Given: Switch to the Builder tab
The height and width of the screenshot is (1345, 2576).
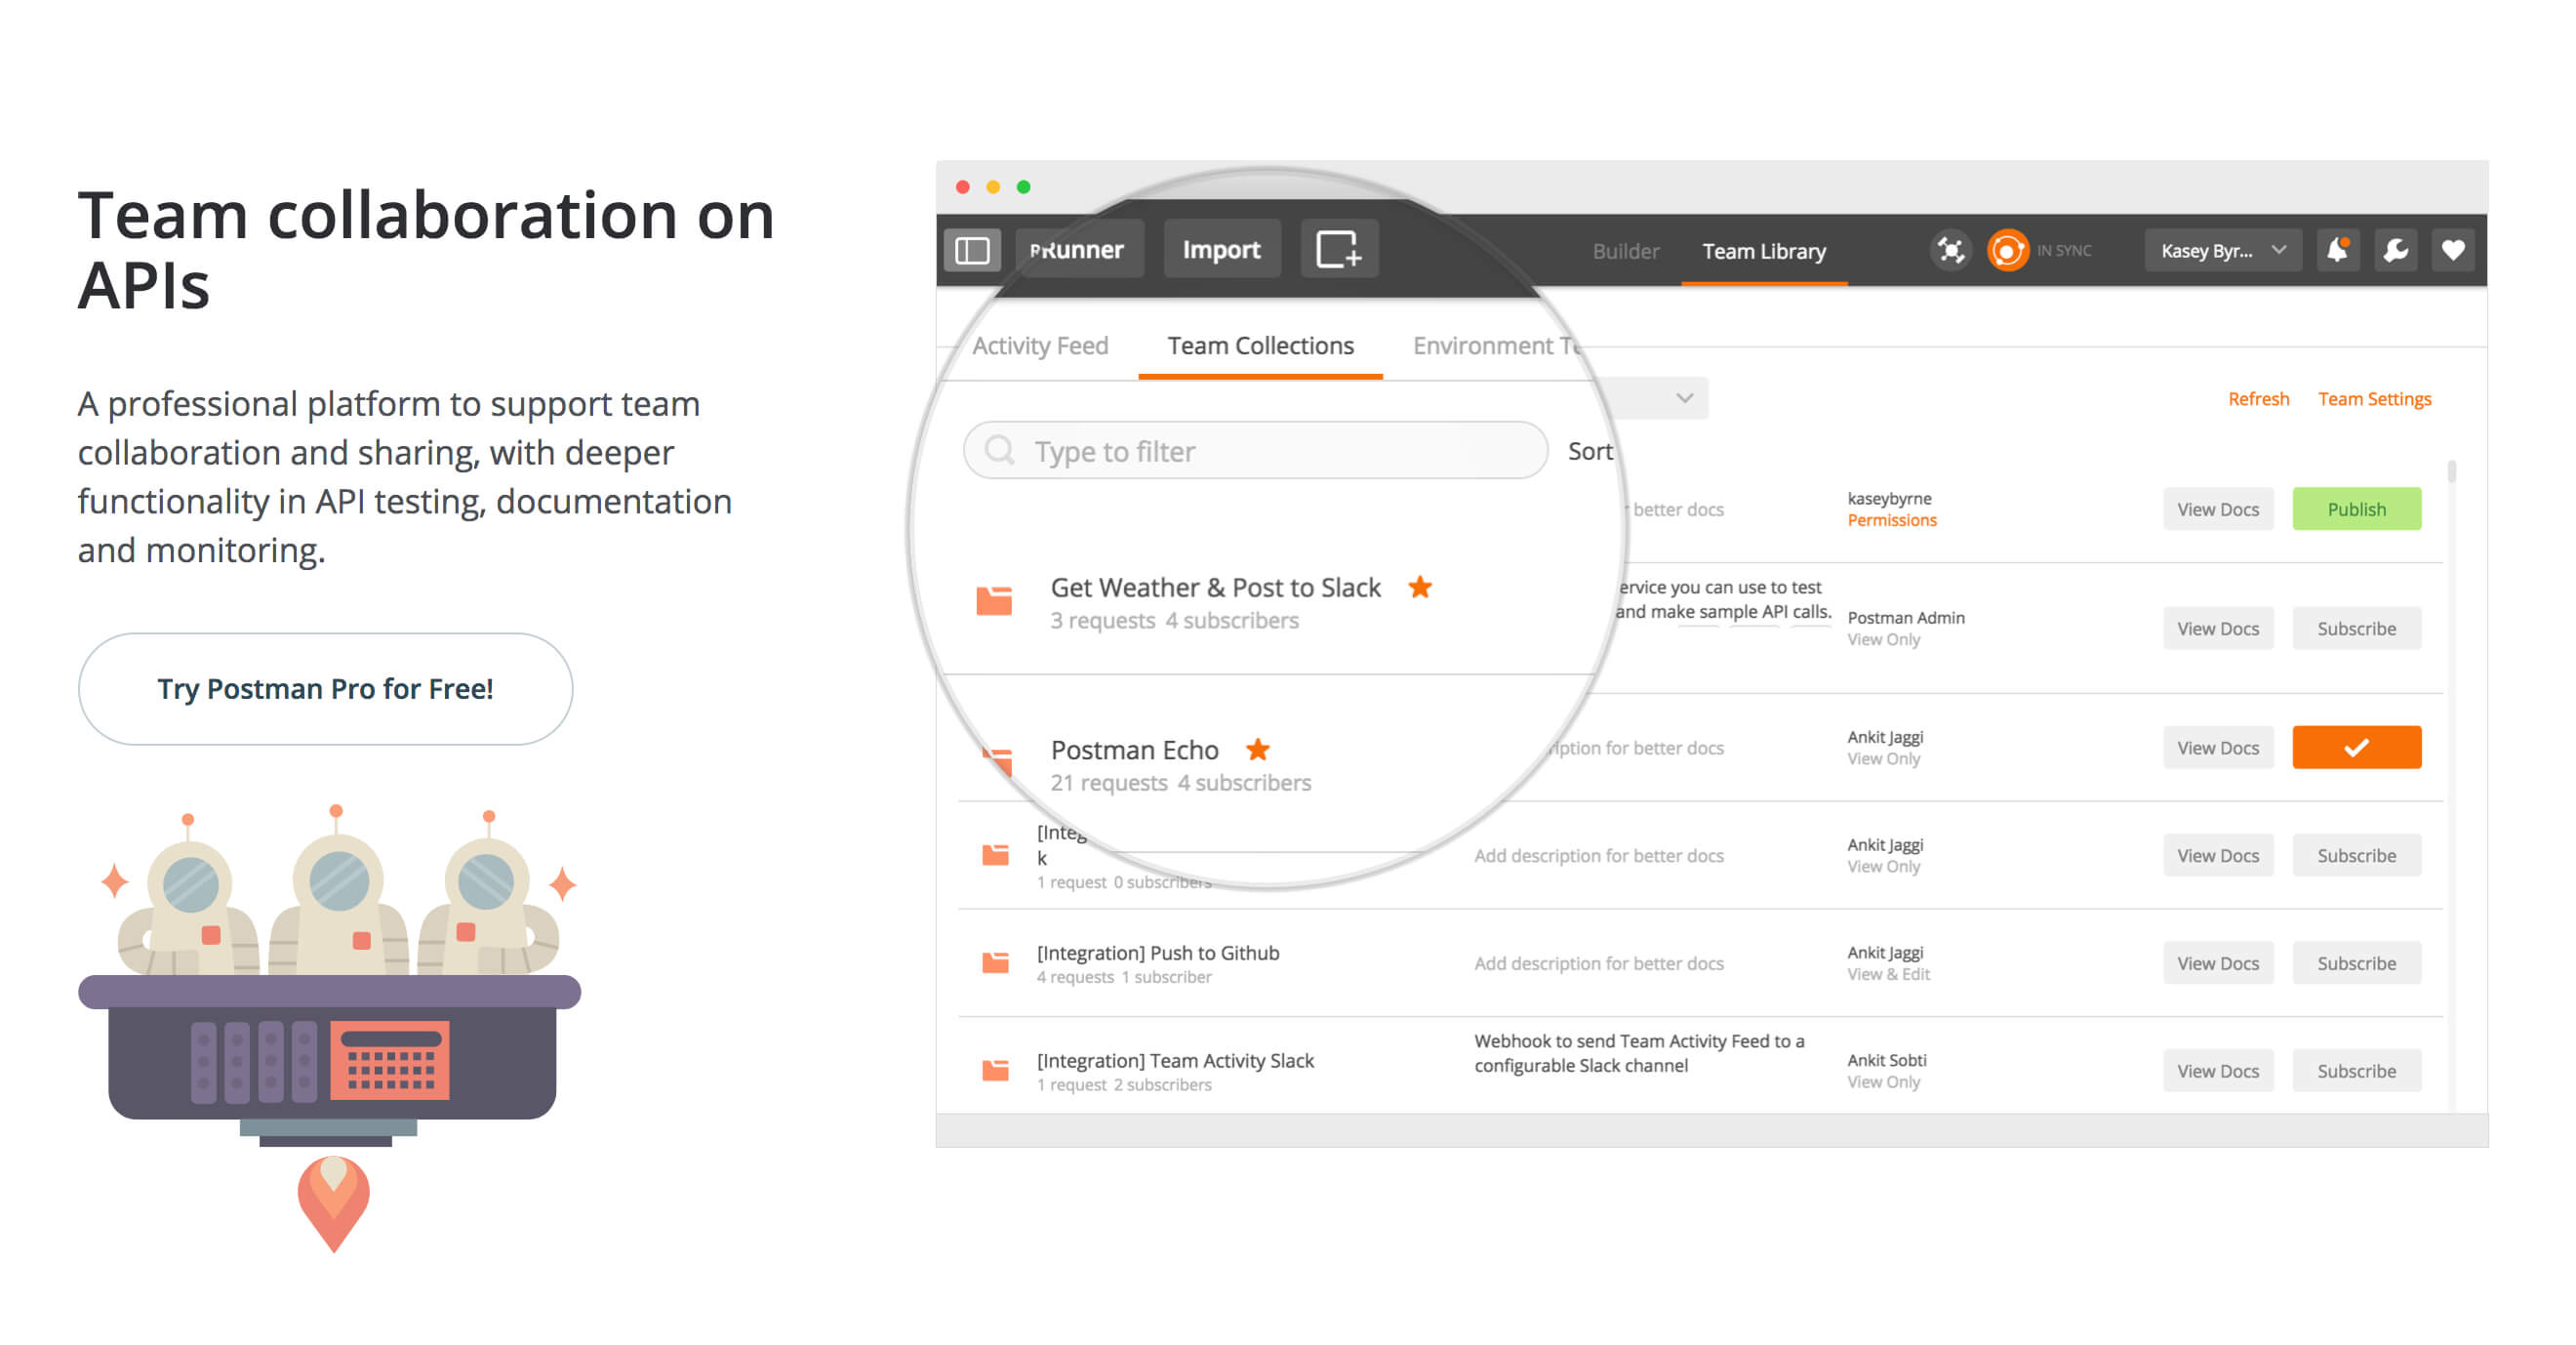Looking at the screenshot, I should click(x=1625, y=251).
